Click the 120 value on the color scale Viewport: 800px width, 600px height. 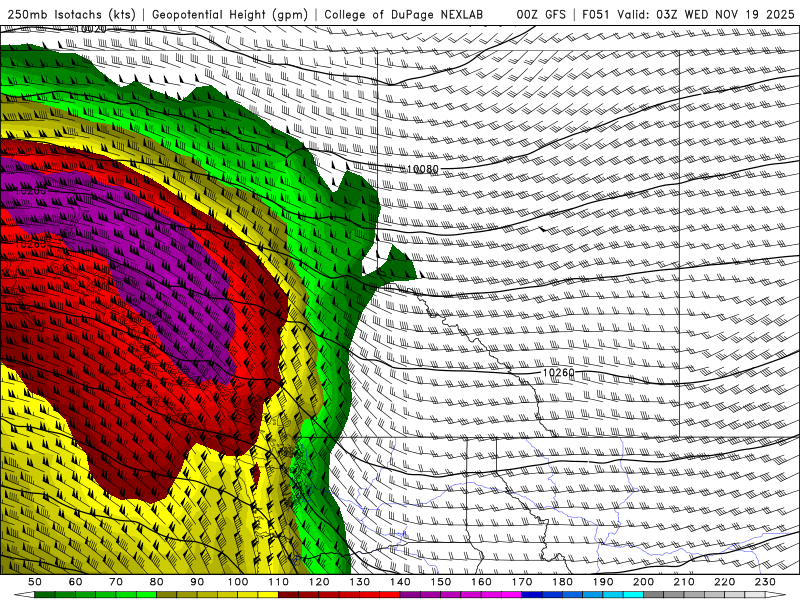pos(319,582)
